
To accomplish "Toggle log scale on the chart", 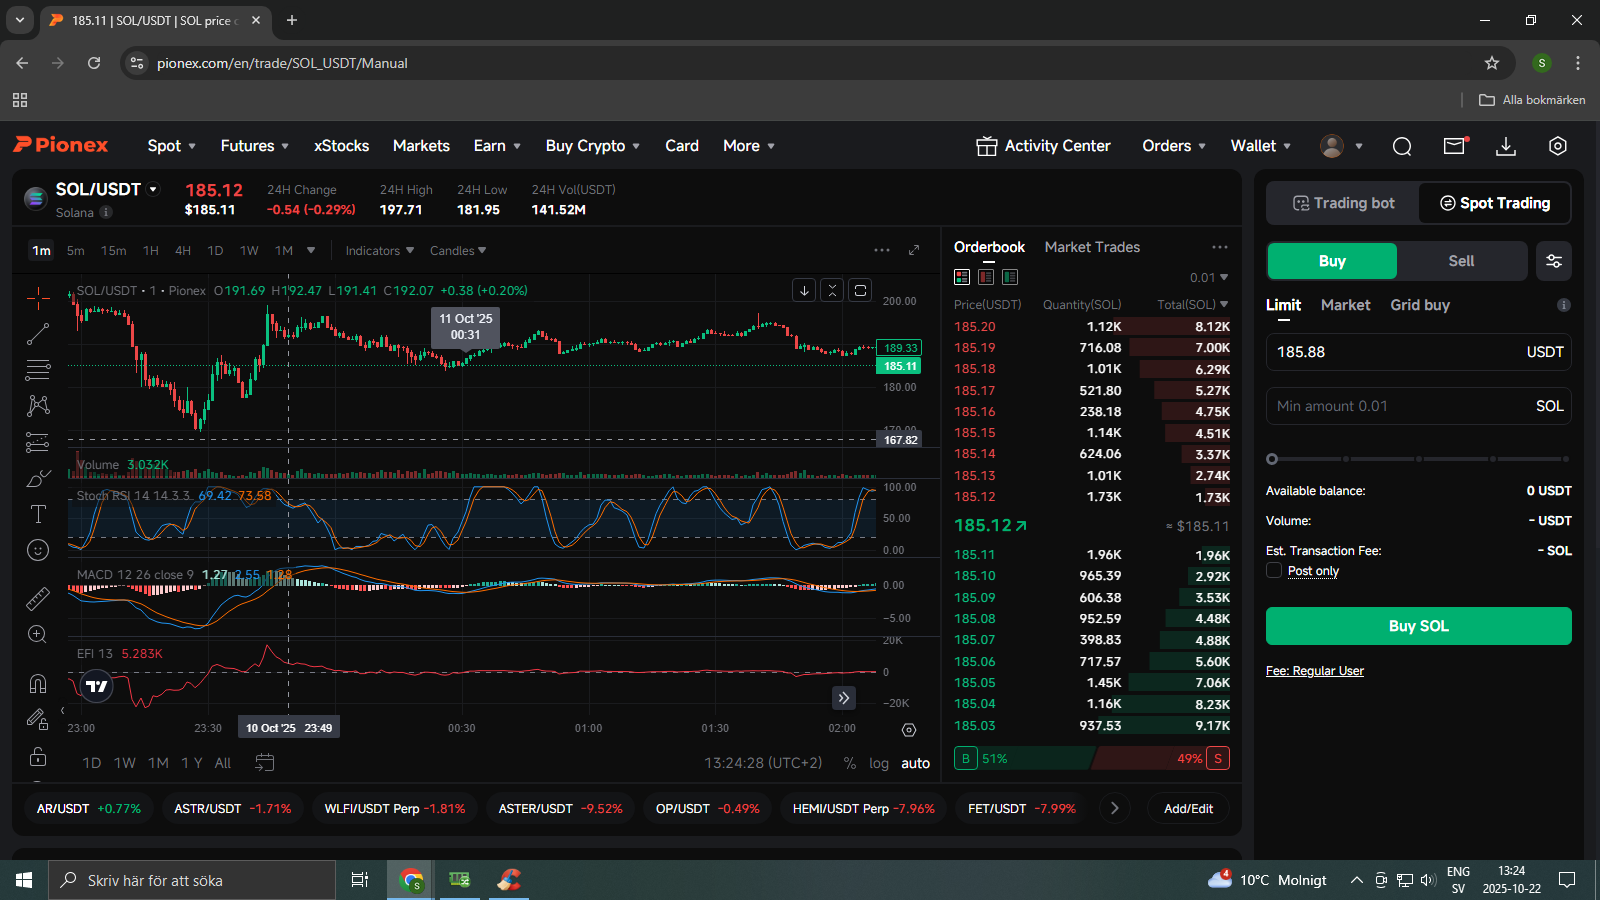I will (x=879, y=763).
